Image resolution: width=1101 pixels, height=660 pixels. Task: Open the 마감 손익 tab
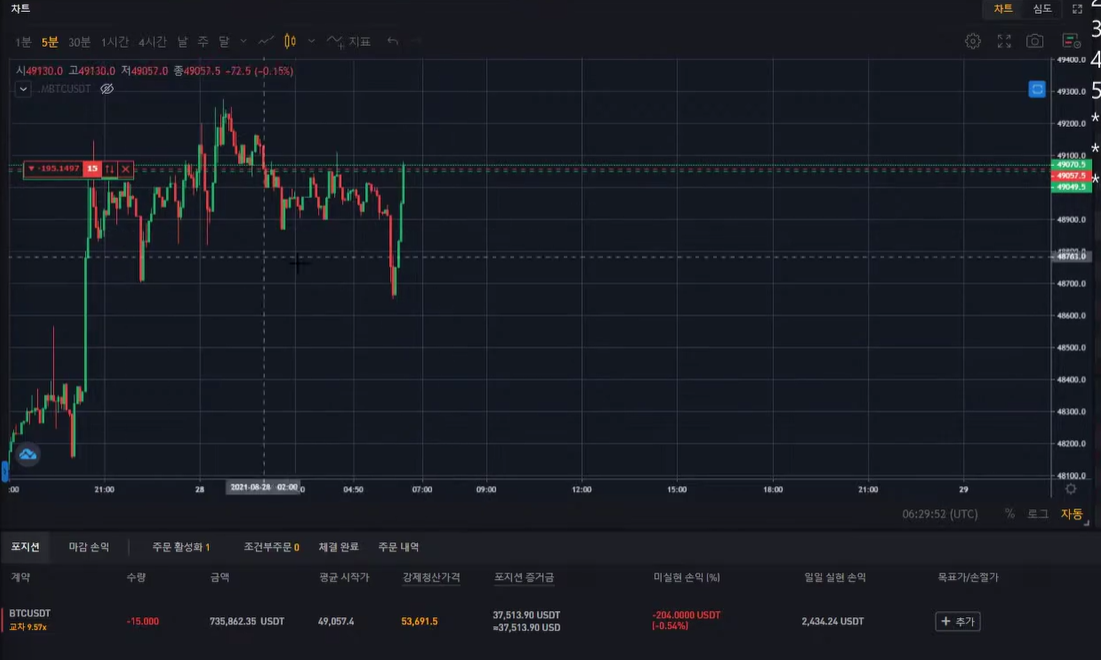(x=88, y=547)
